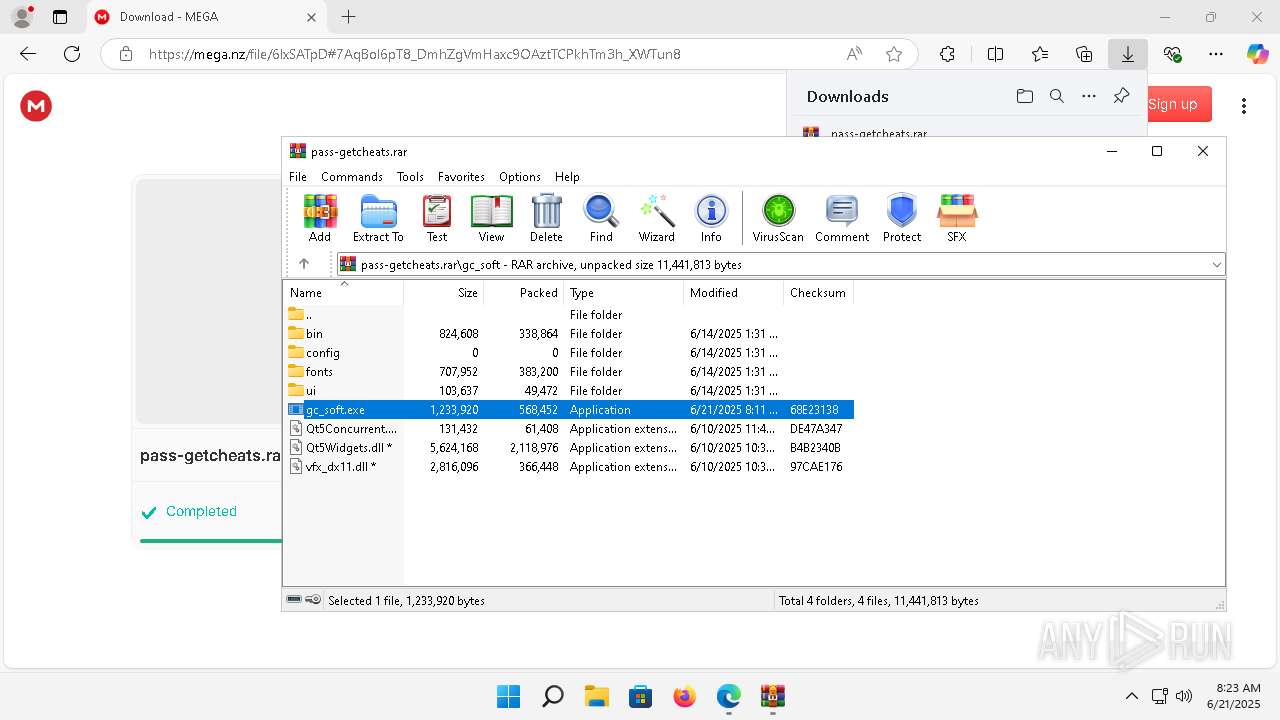The height and width of the screenshot is (720, 1280).
Task: Show archive Info
Action: pyautogui.click(x=711, y=218)
